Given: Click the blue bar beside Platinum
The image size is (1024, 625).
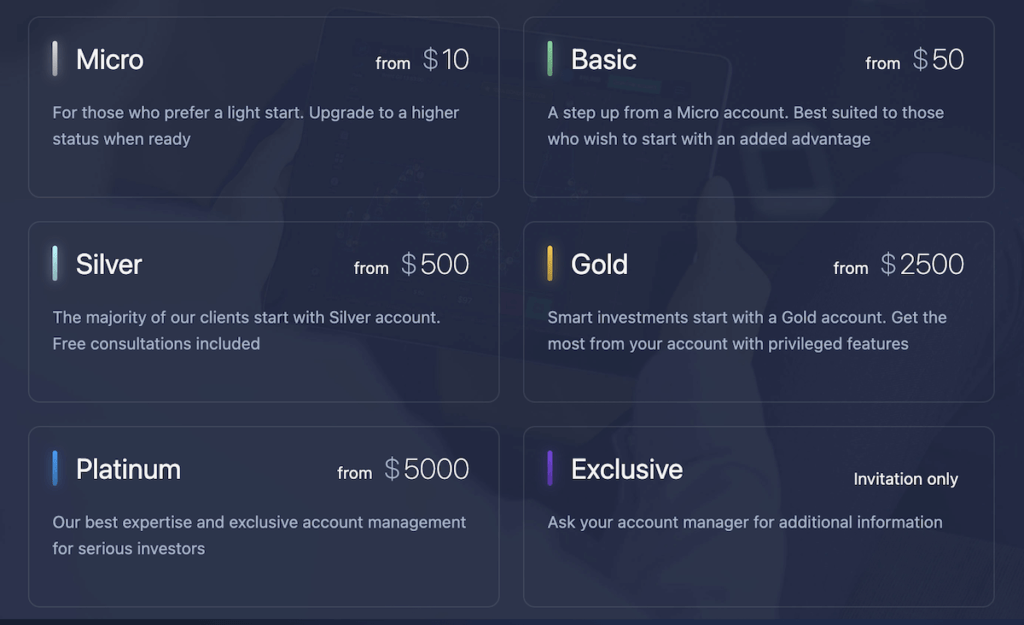Looking at the screenshot, I should point(55,468).
